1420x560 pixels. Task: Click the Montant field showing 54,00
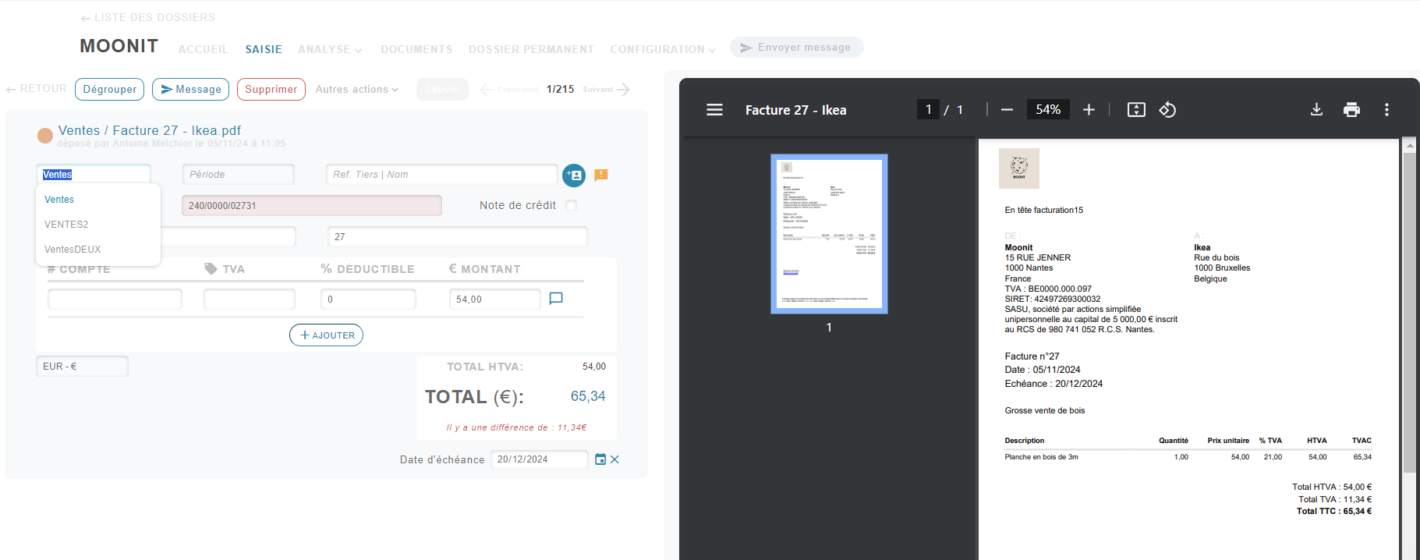click(495, 299)
